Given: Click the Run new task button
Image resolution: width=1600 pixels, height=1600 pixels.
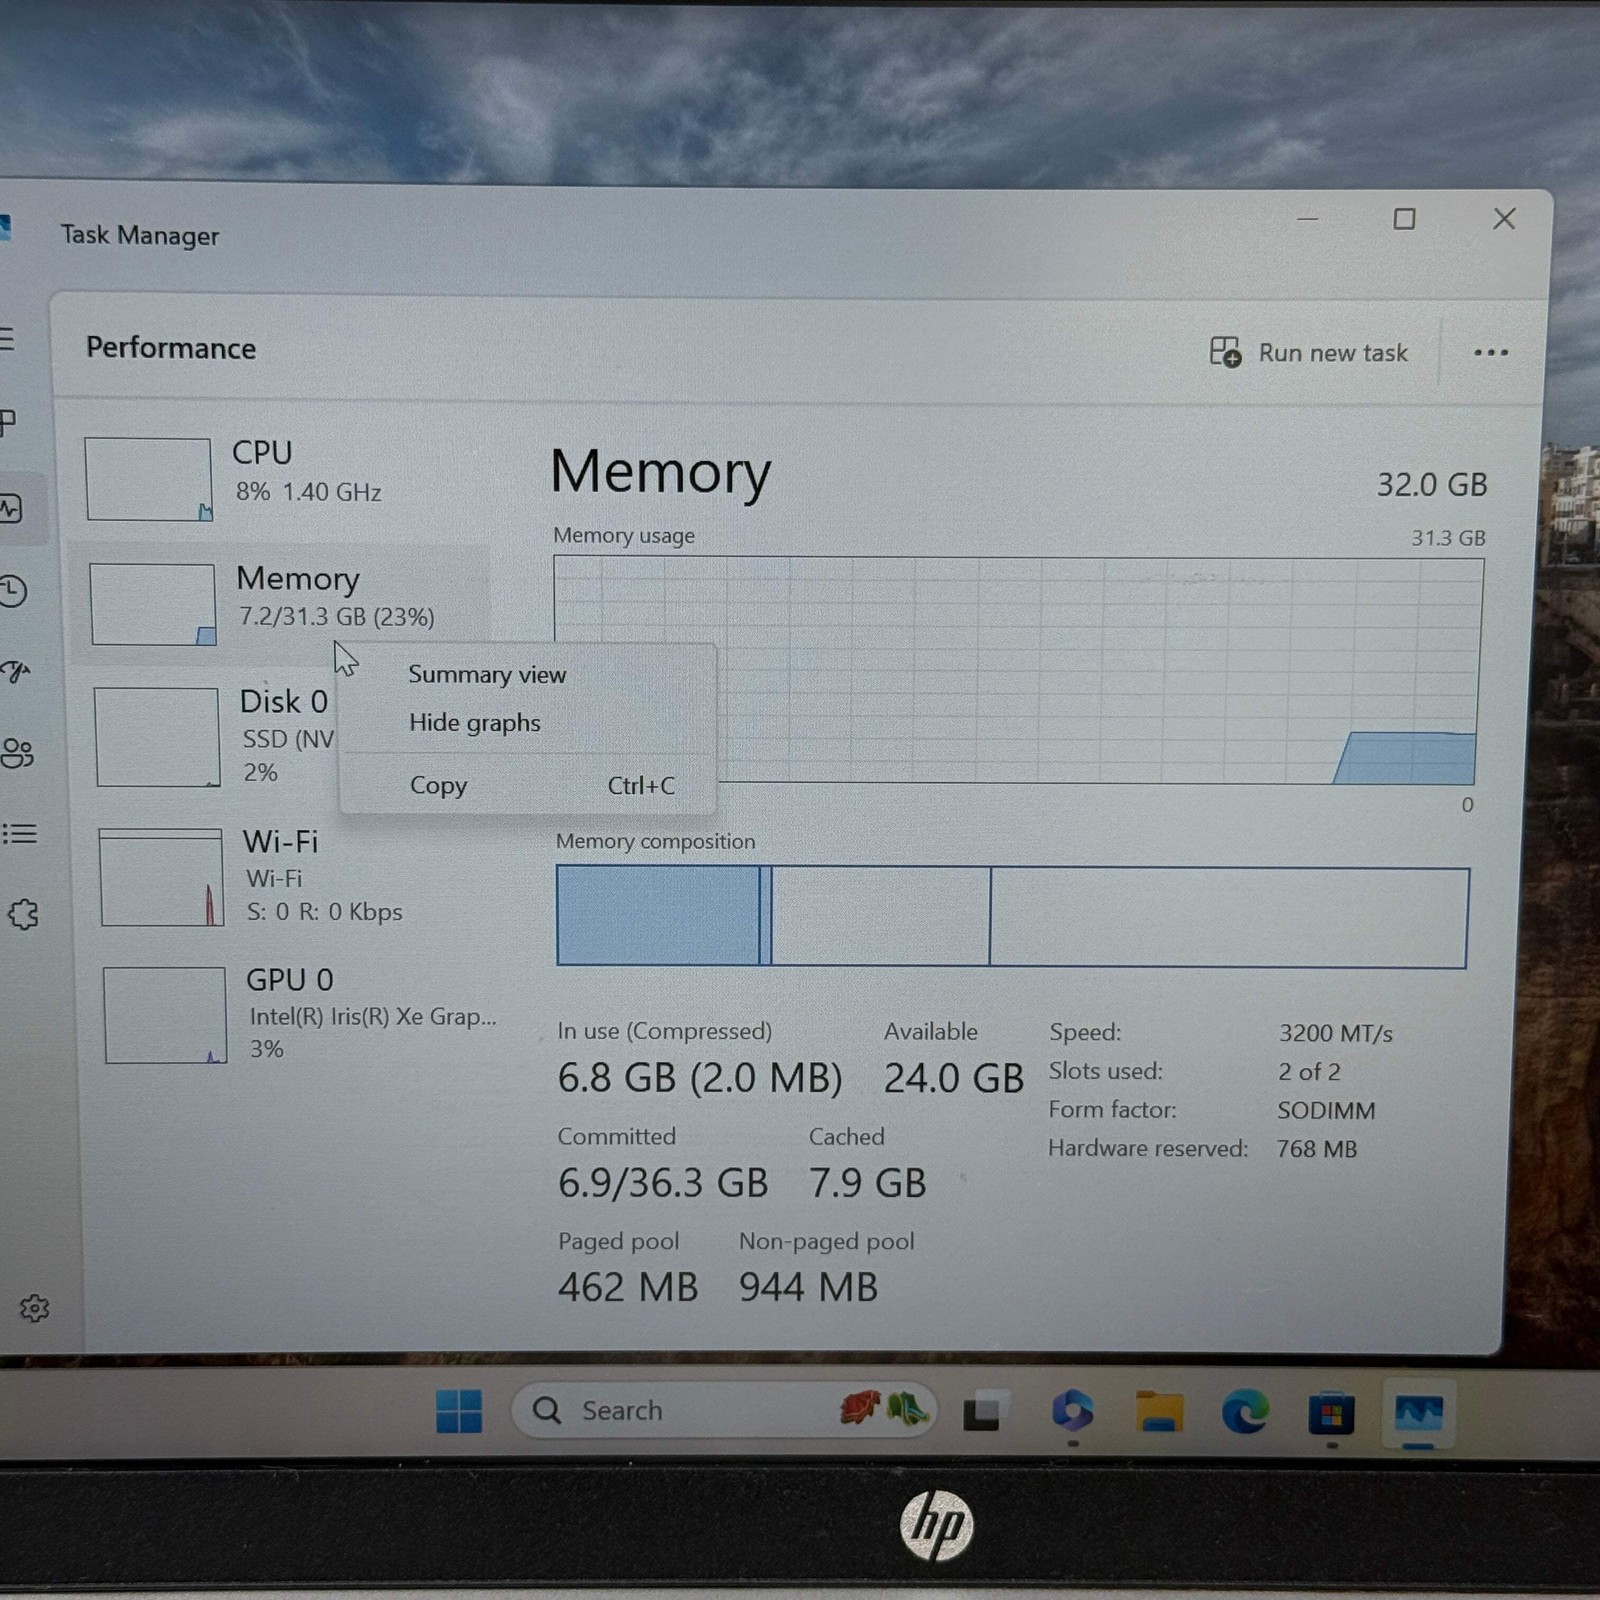Looking at the screenshot, I should [x=1308, y=352].
